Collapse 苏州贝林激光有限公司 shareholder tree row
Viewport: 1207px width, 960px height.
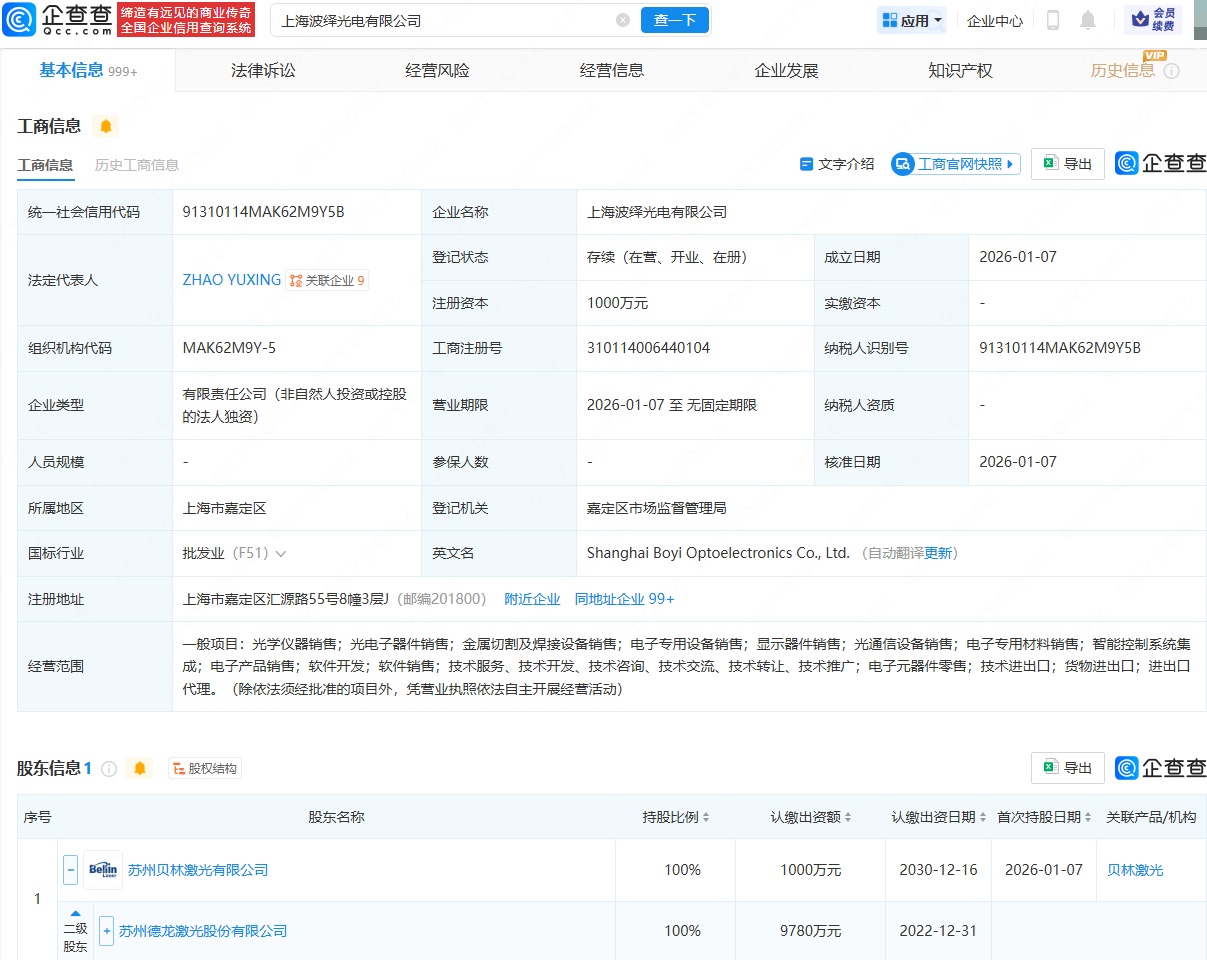tap(70, 869)
